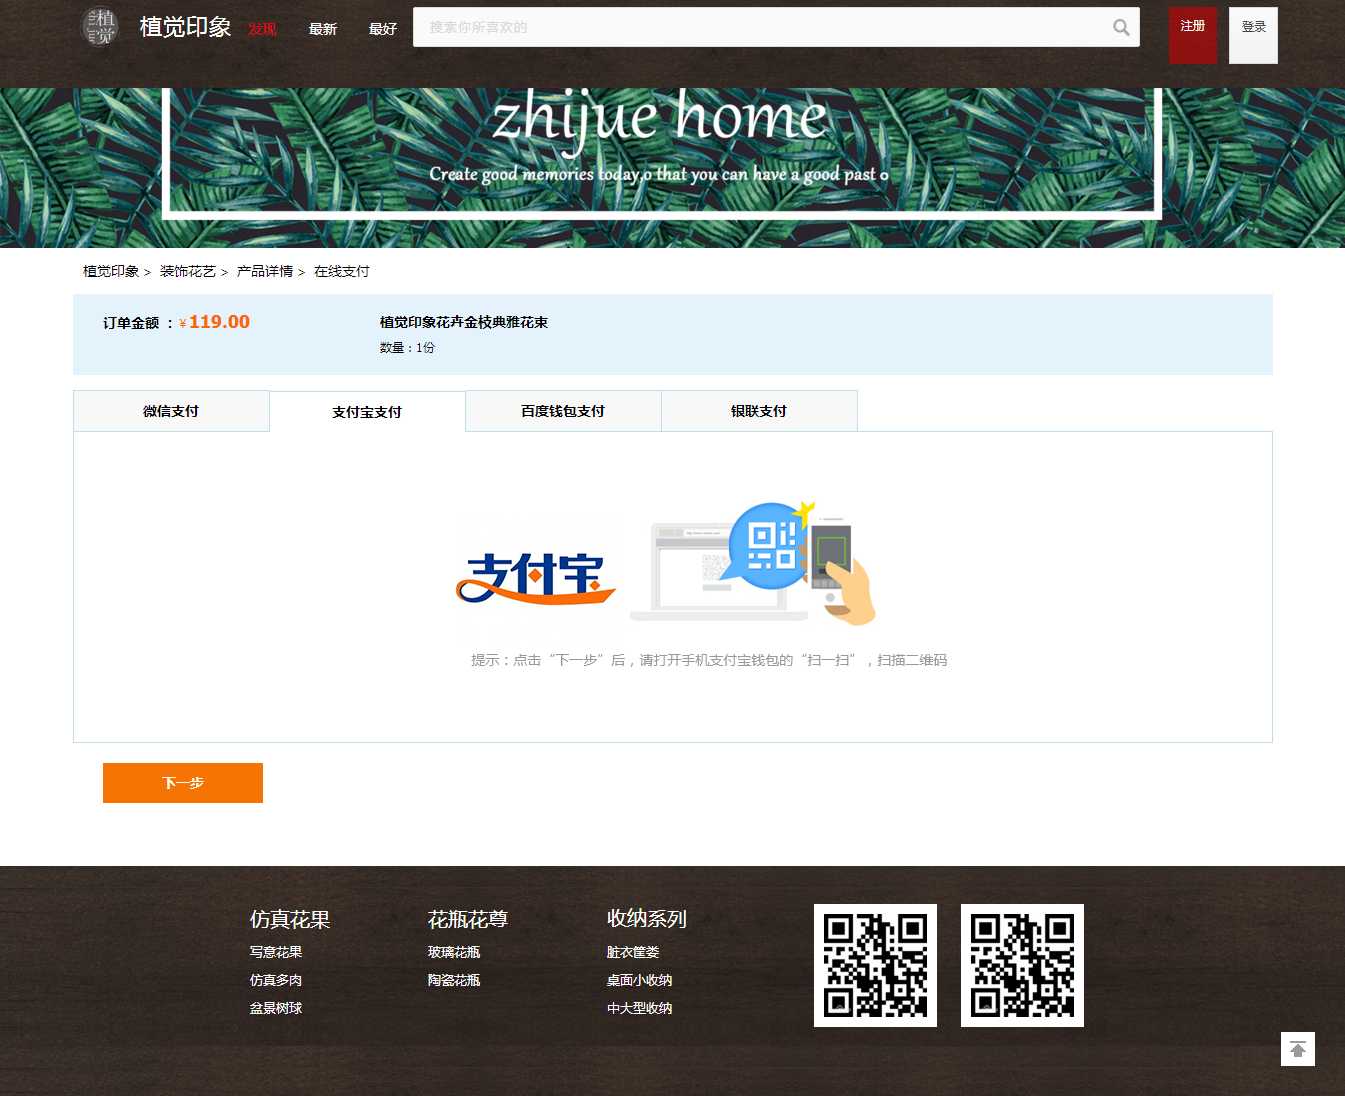The width and height of the screenshot is (1345, 1096).
Task: Go to 装饰花艺 in breadcrumb
Action: [x=188, y=271]
